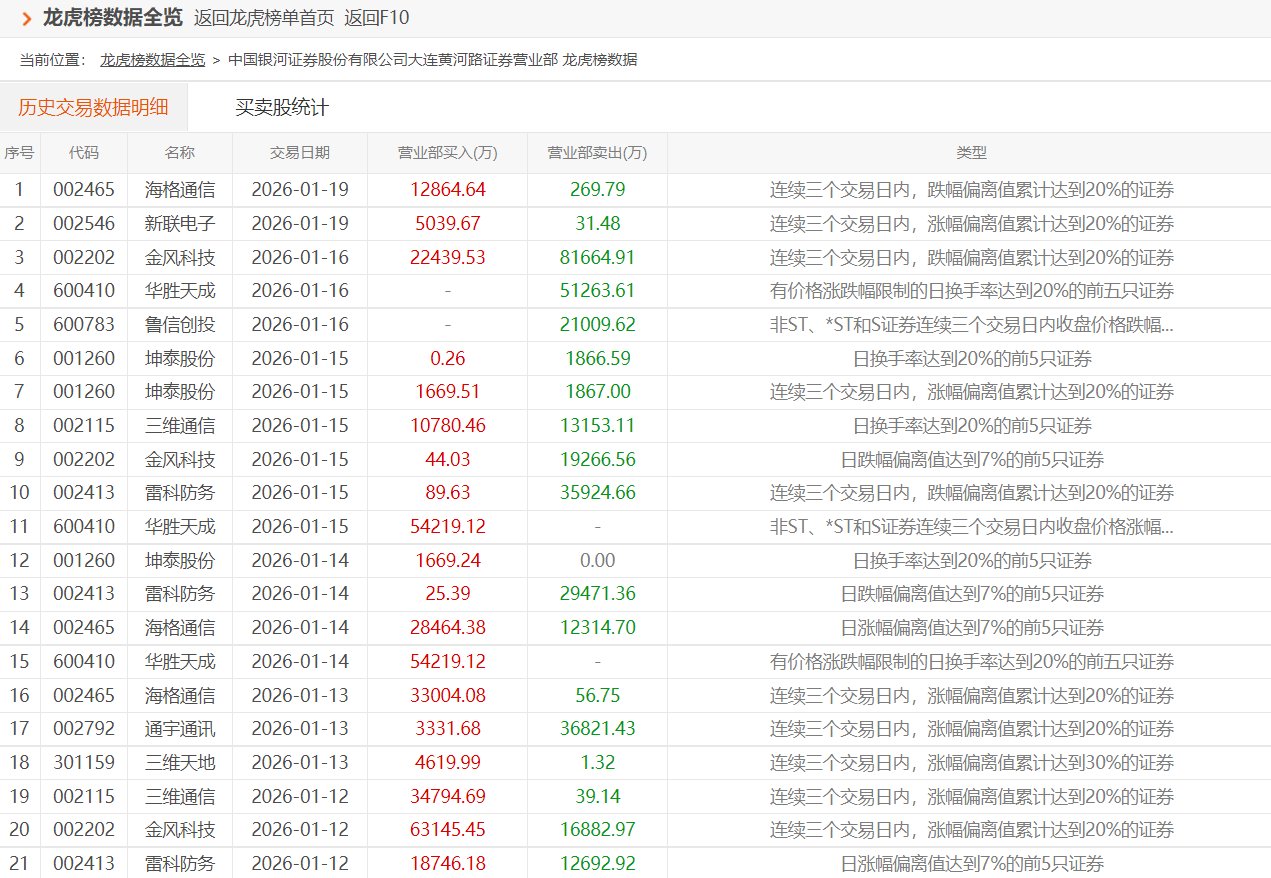The width and height of the screenshot is (1271, 878).
Task: Click stock code 002546
Action: [x=84, y=224]
